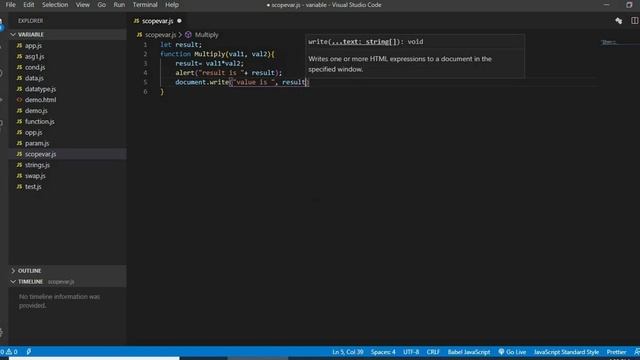
Task: Place cursor on 'let result;' line
Action: (x=181, y=44)
